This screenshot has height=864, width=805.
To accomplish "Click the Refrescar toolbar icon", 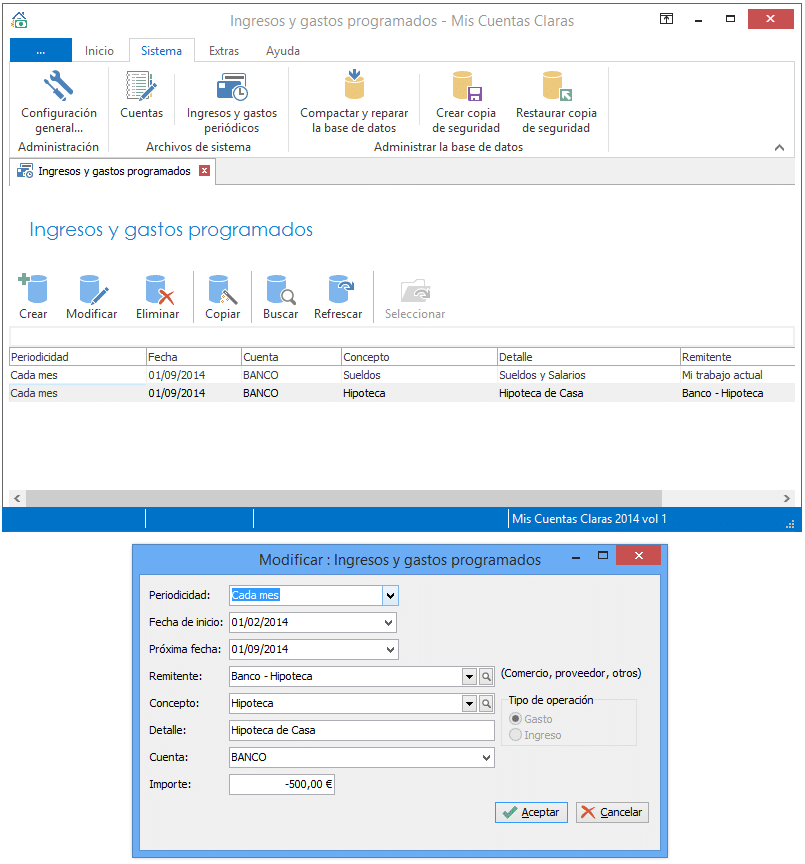I will point(338,296).
